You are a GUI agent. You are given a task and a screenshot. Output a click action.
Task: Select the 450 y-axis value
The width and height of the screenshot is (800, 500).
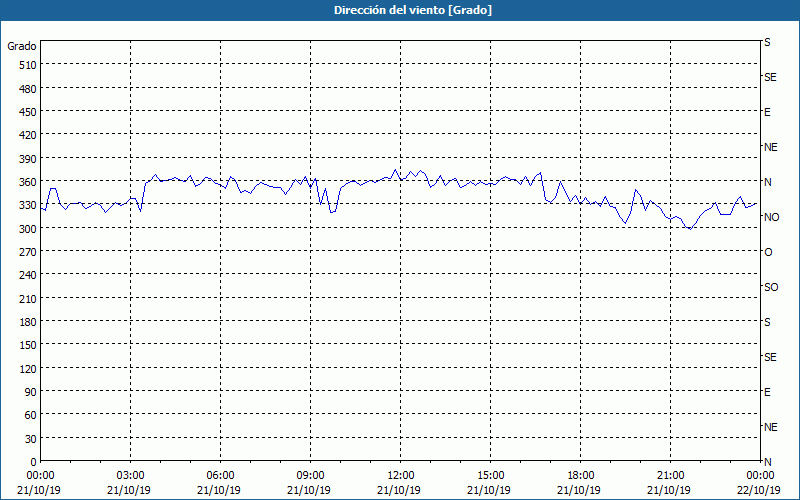coord(28,112)
